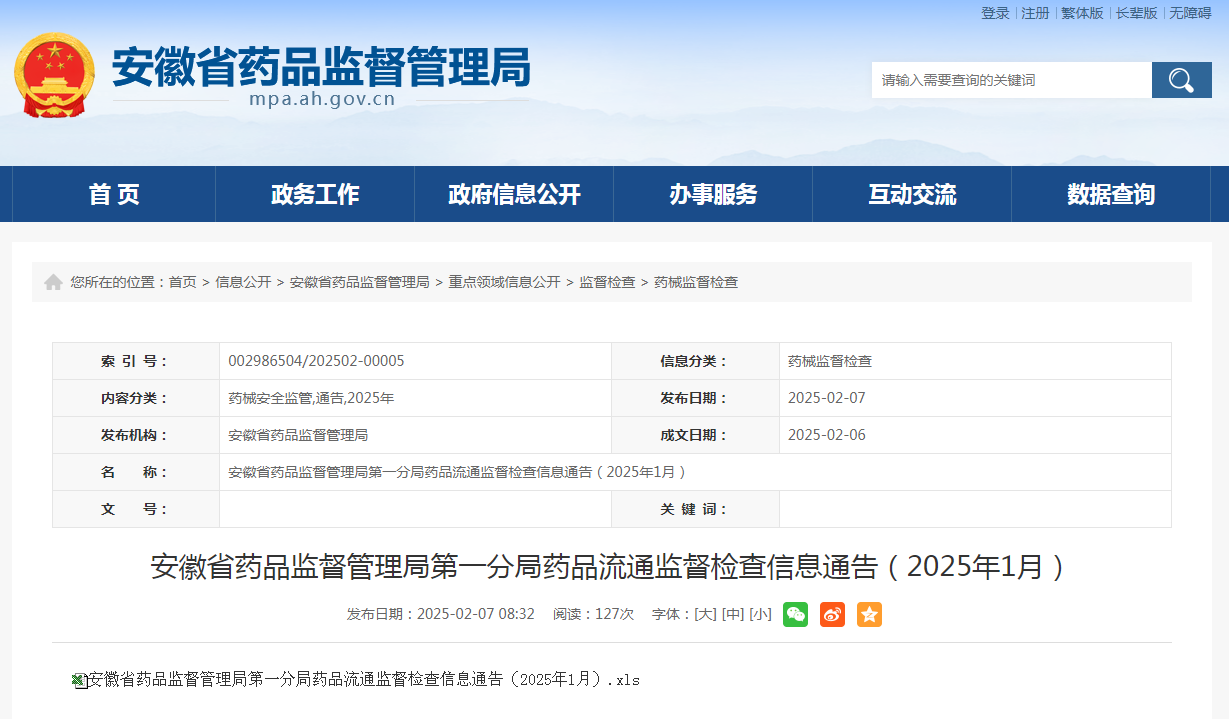Image resolution: width=1229 pixels, height=719 pixels.
Task: Share the notice via WeChat icon
Action: point(795,614)
